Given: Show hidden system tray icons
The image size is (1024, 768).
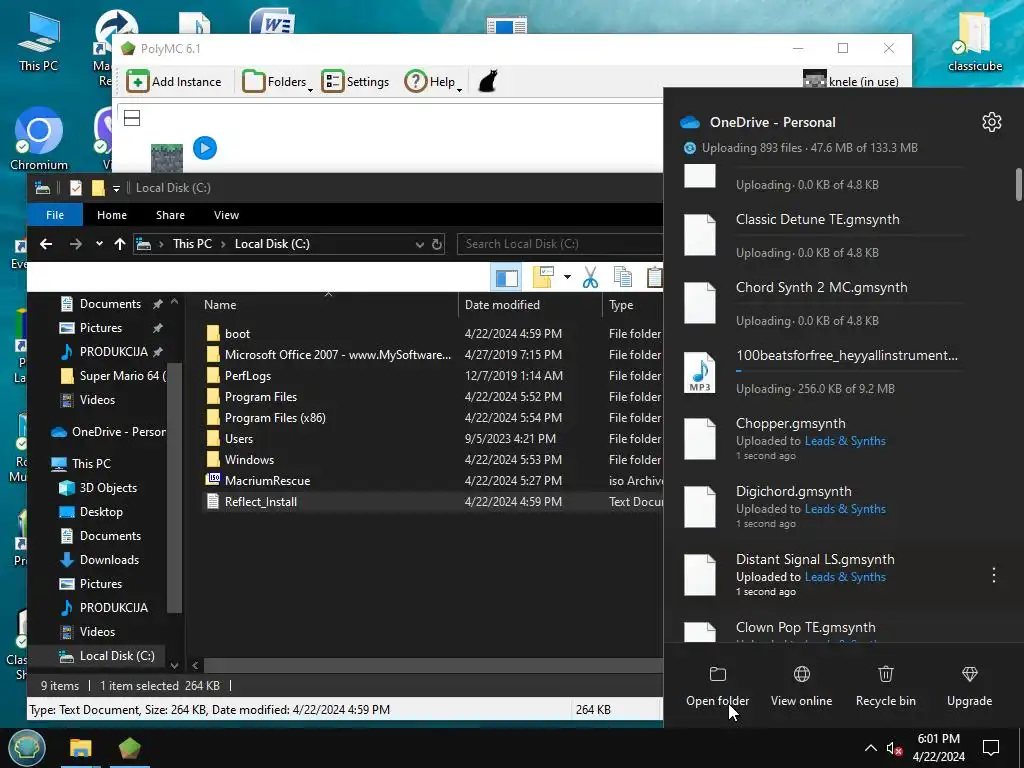Looking at the screenshot, I should point(871,748).
